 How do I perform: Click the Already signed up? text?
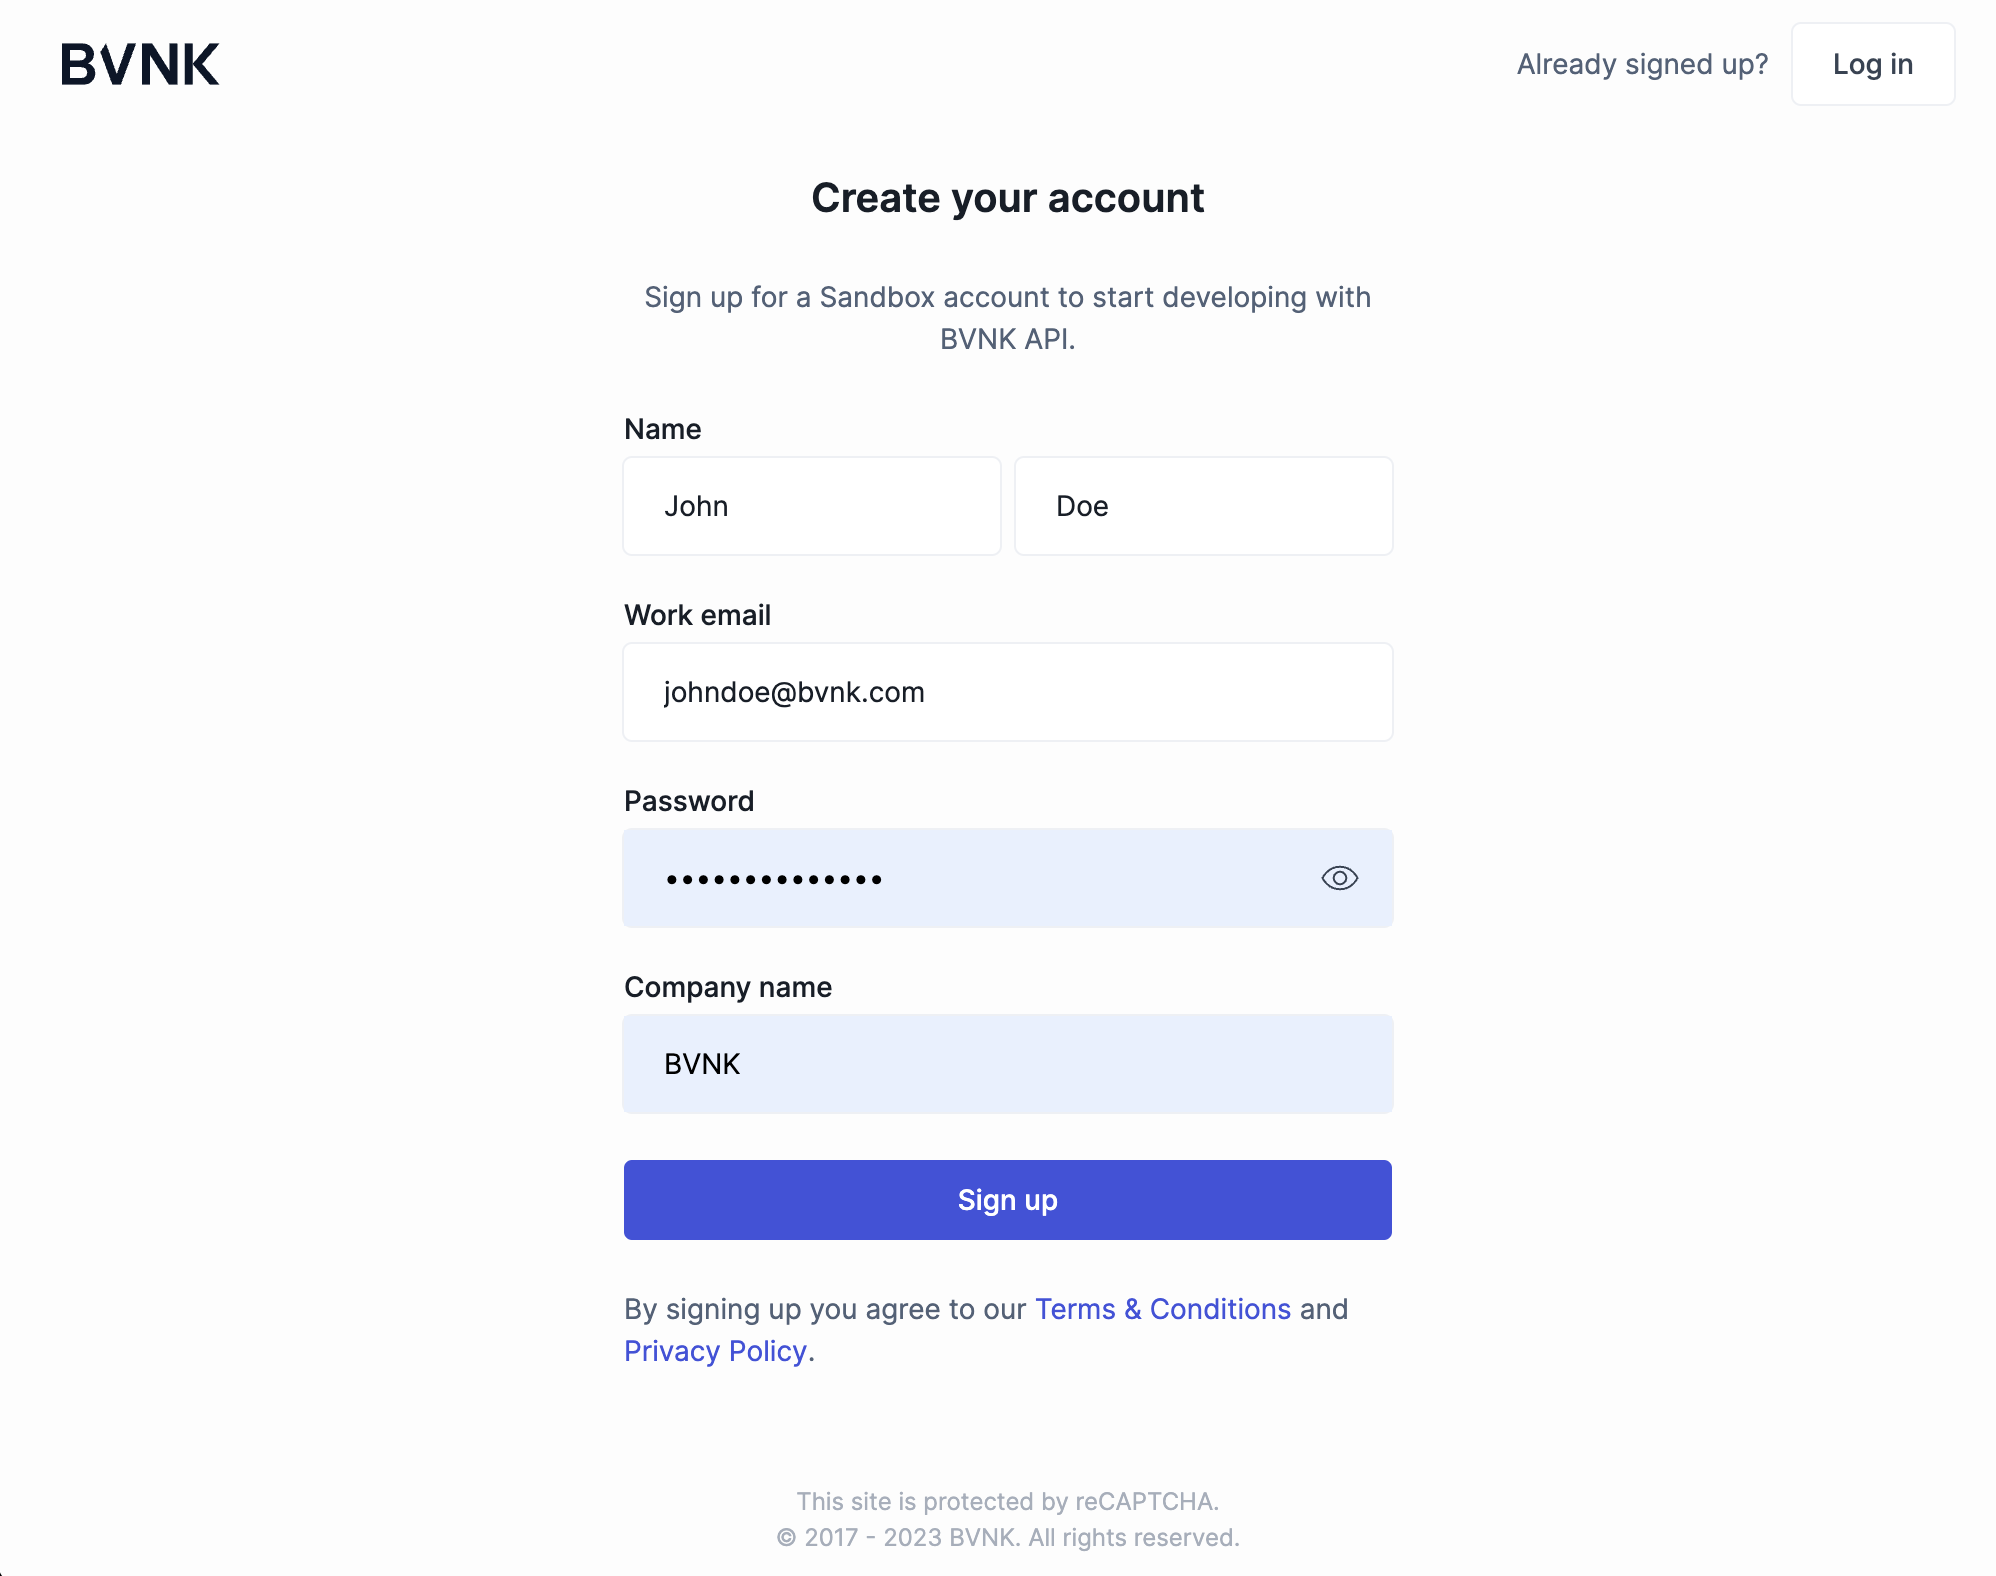point(1642,64)
